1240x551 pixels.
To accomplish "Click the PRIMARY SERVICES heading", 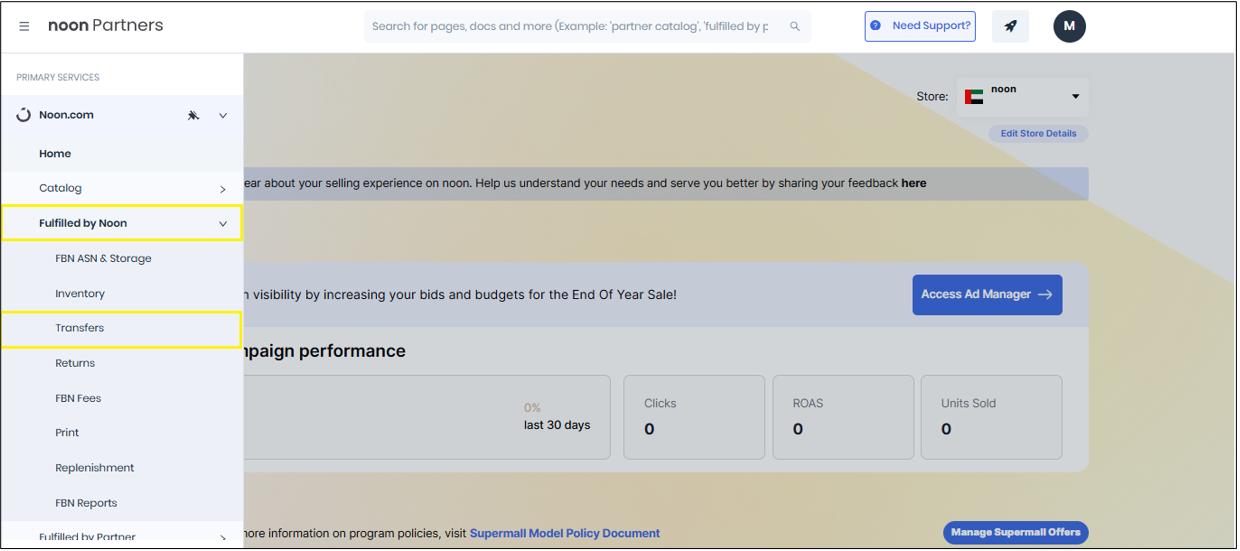I will 58,78.
